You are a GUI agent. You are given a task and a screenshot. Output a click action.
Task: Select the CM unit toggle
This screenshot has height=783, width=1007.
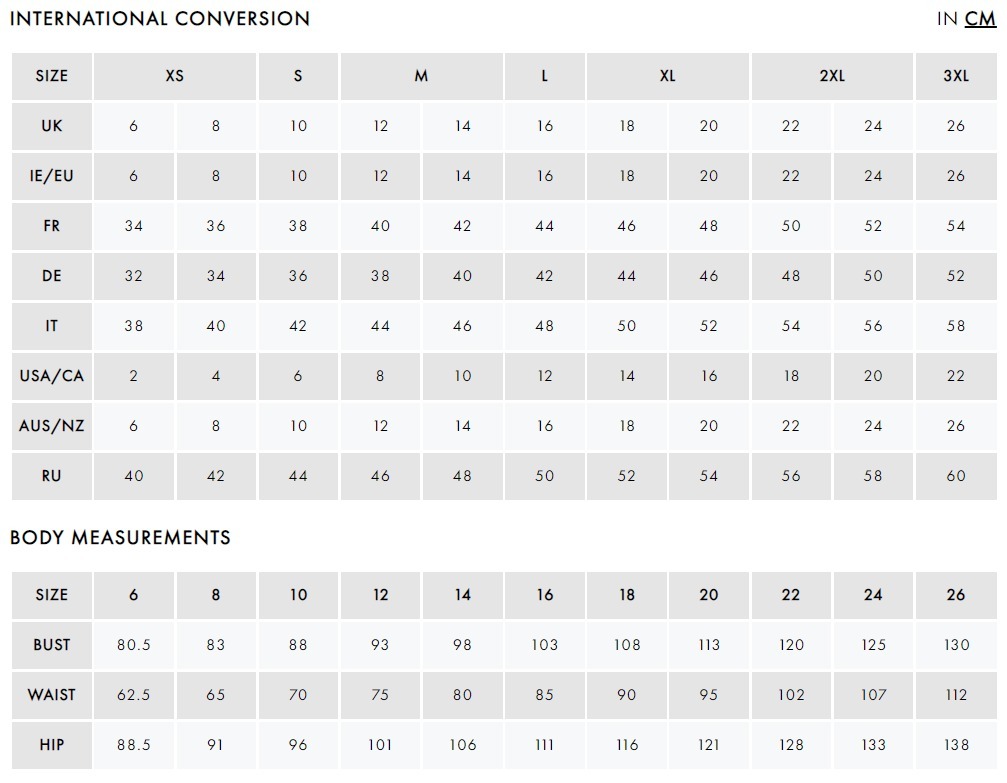[x=980, y=19]
